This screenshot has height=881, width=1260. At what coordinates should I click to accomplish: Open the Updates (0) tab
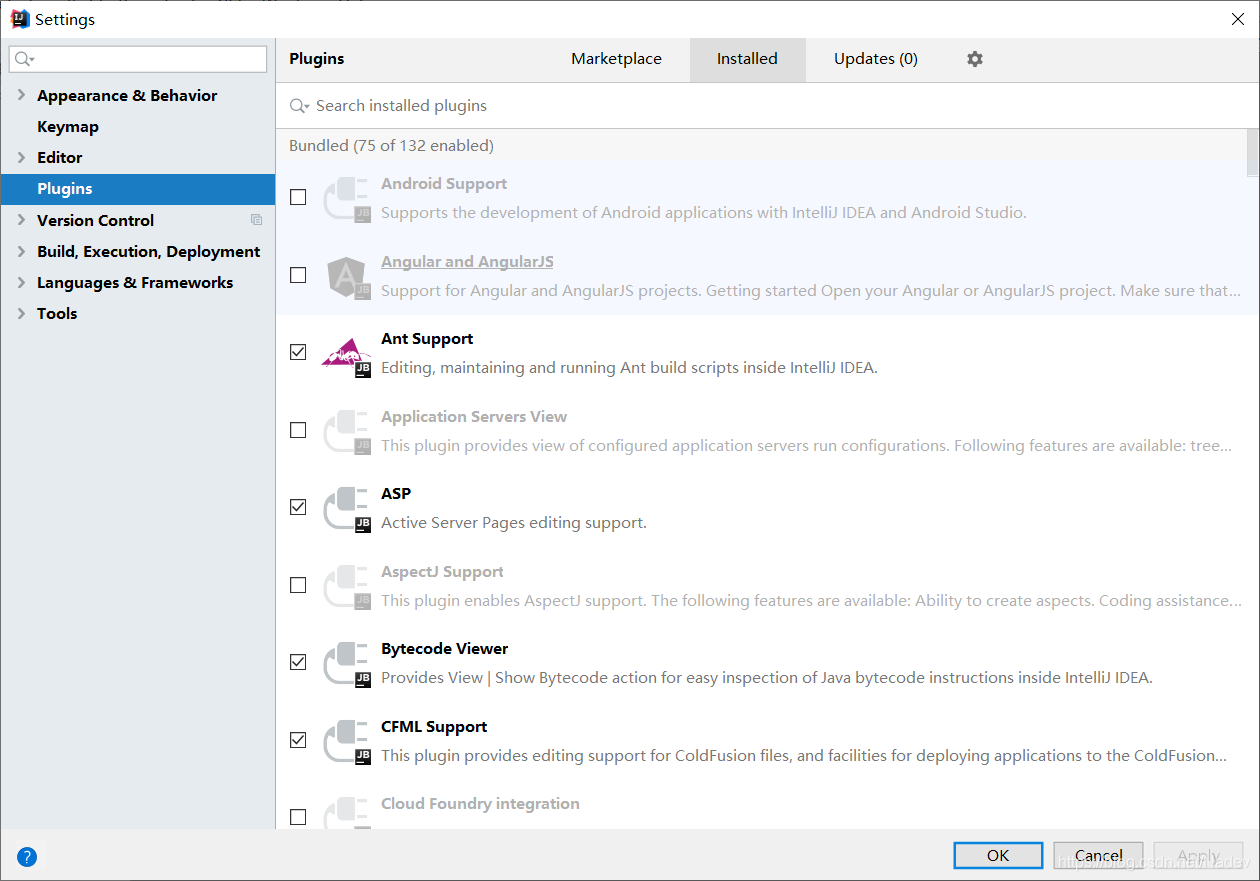point(876,59)
